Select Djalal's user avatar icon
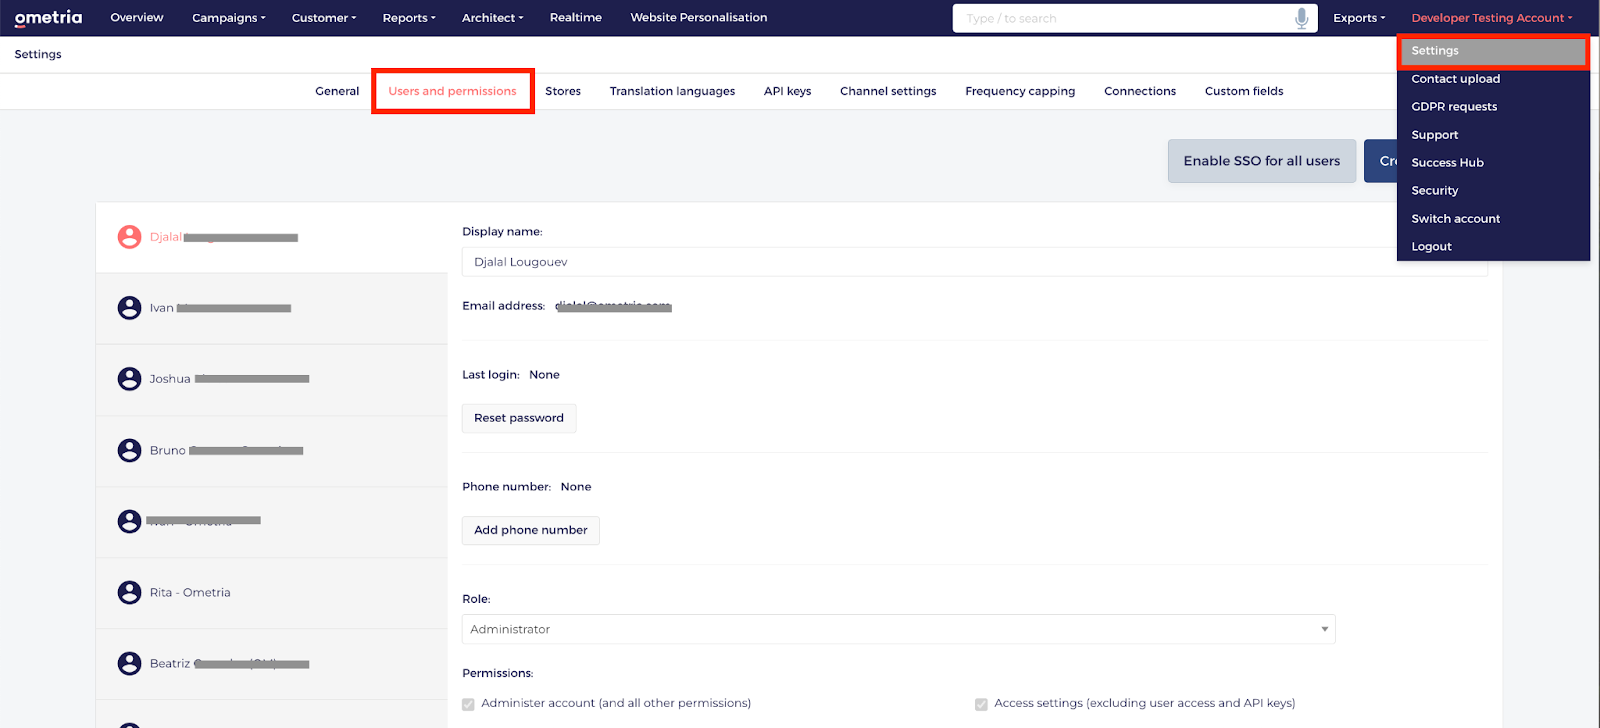 click(x=129, y=237)
